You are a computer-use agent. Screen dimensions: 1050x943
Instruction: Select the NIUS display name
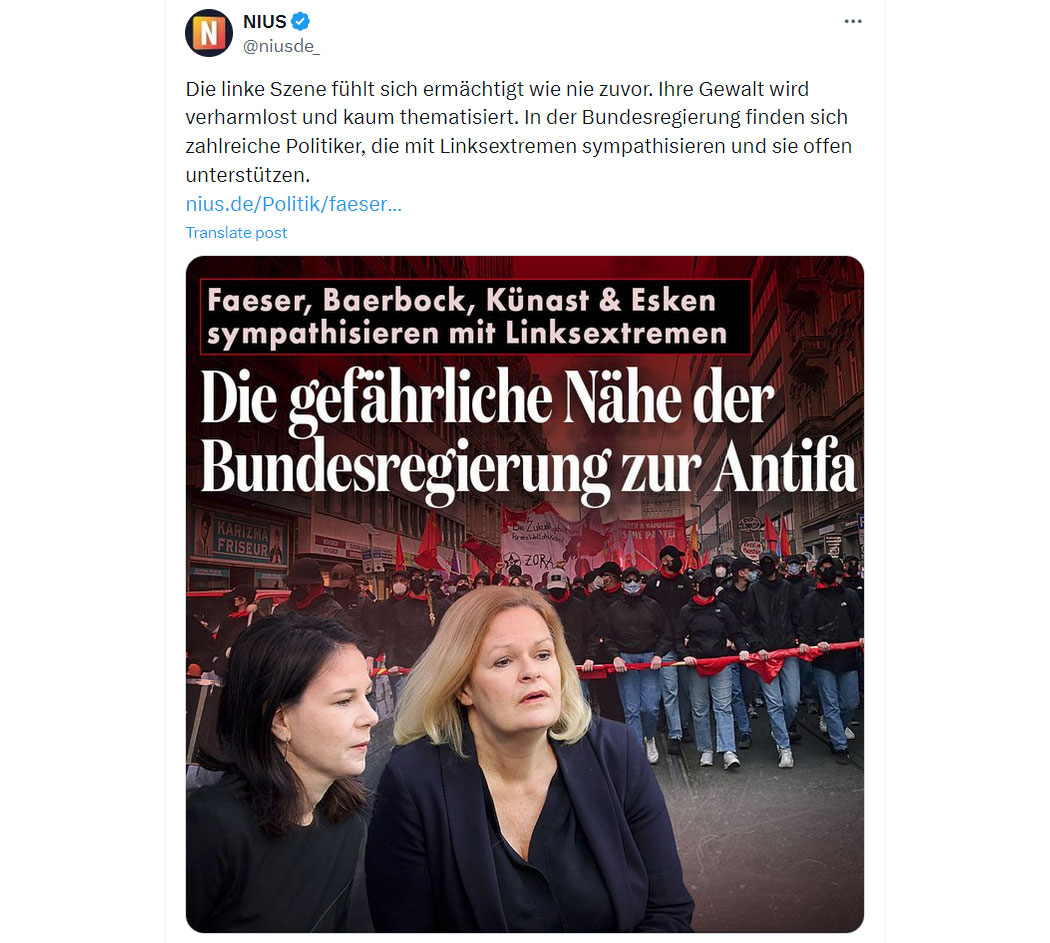(x=265, y=21)
